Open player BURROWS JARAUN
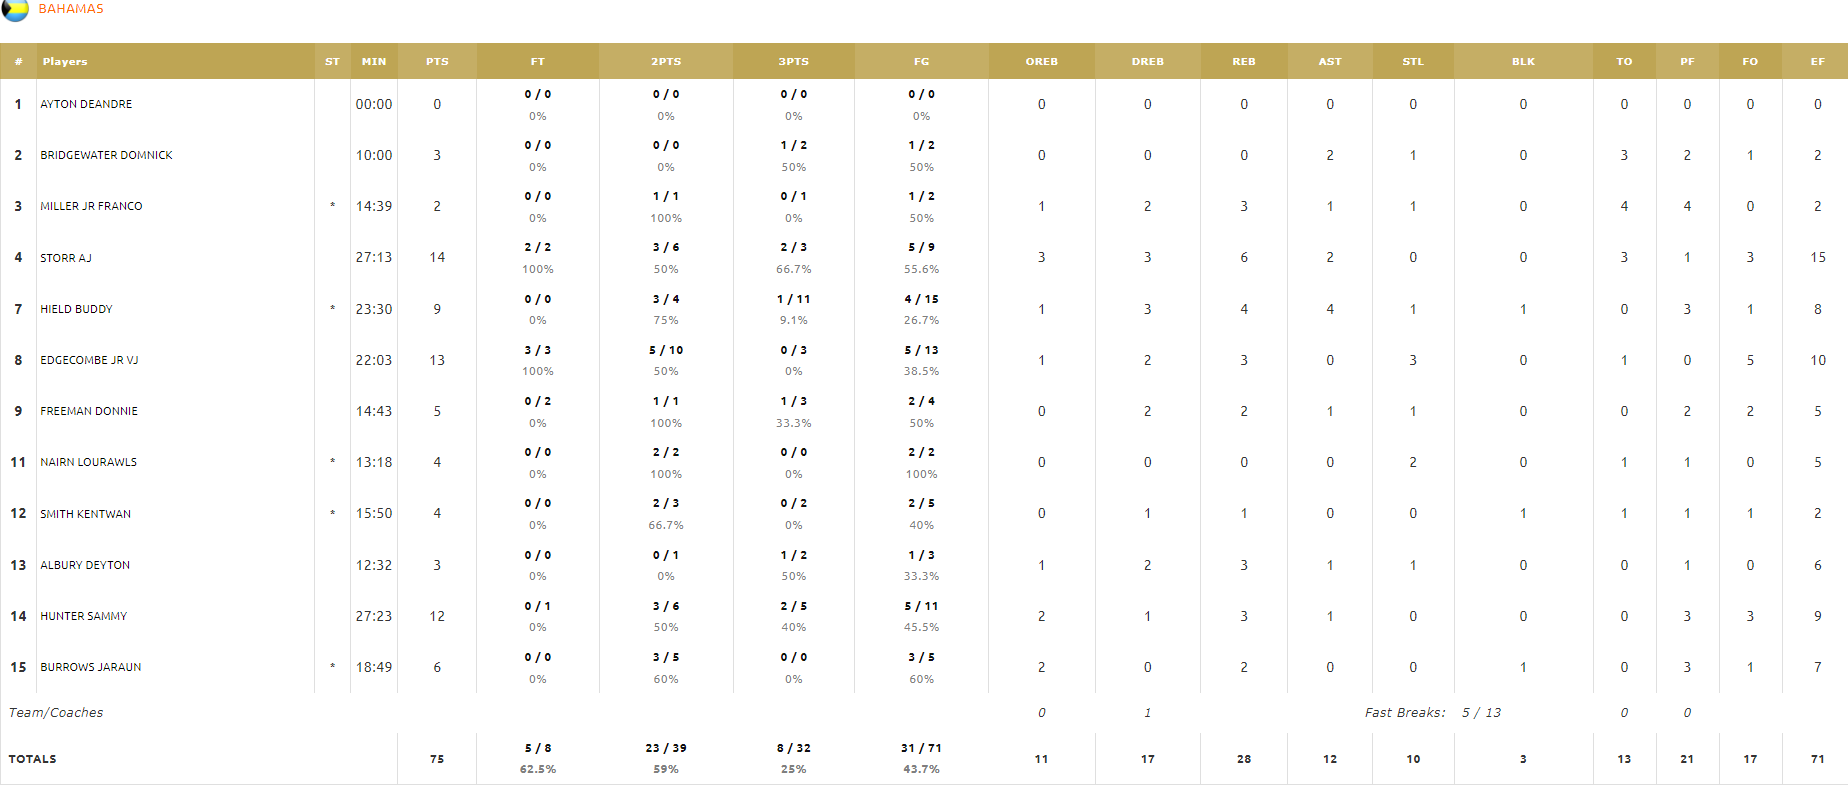 pos(91,667)
